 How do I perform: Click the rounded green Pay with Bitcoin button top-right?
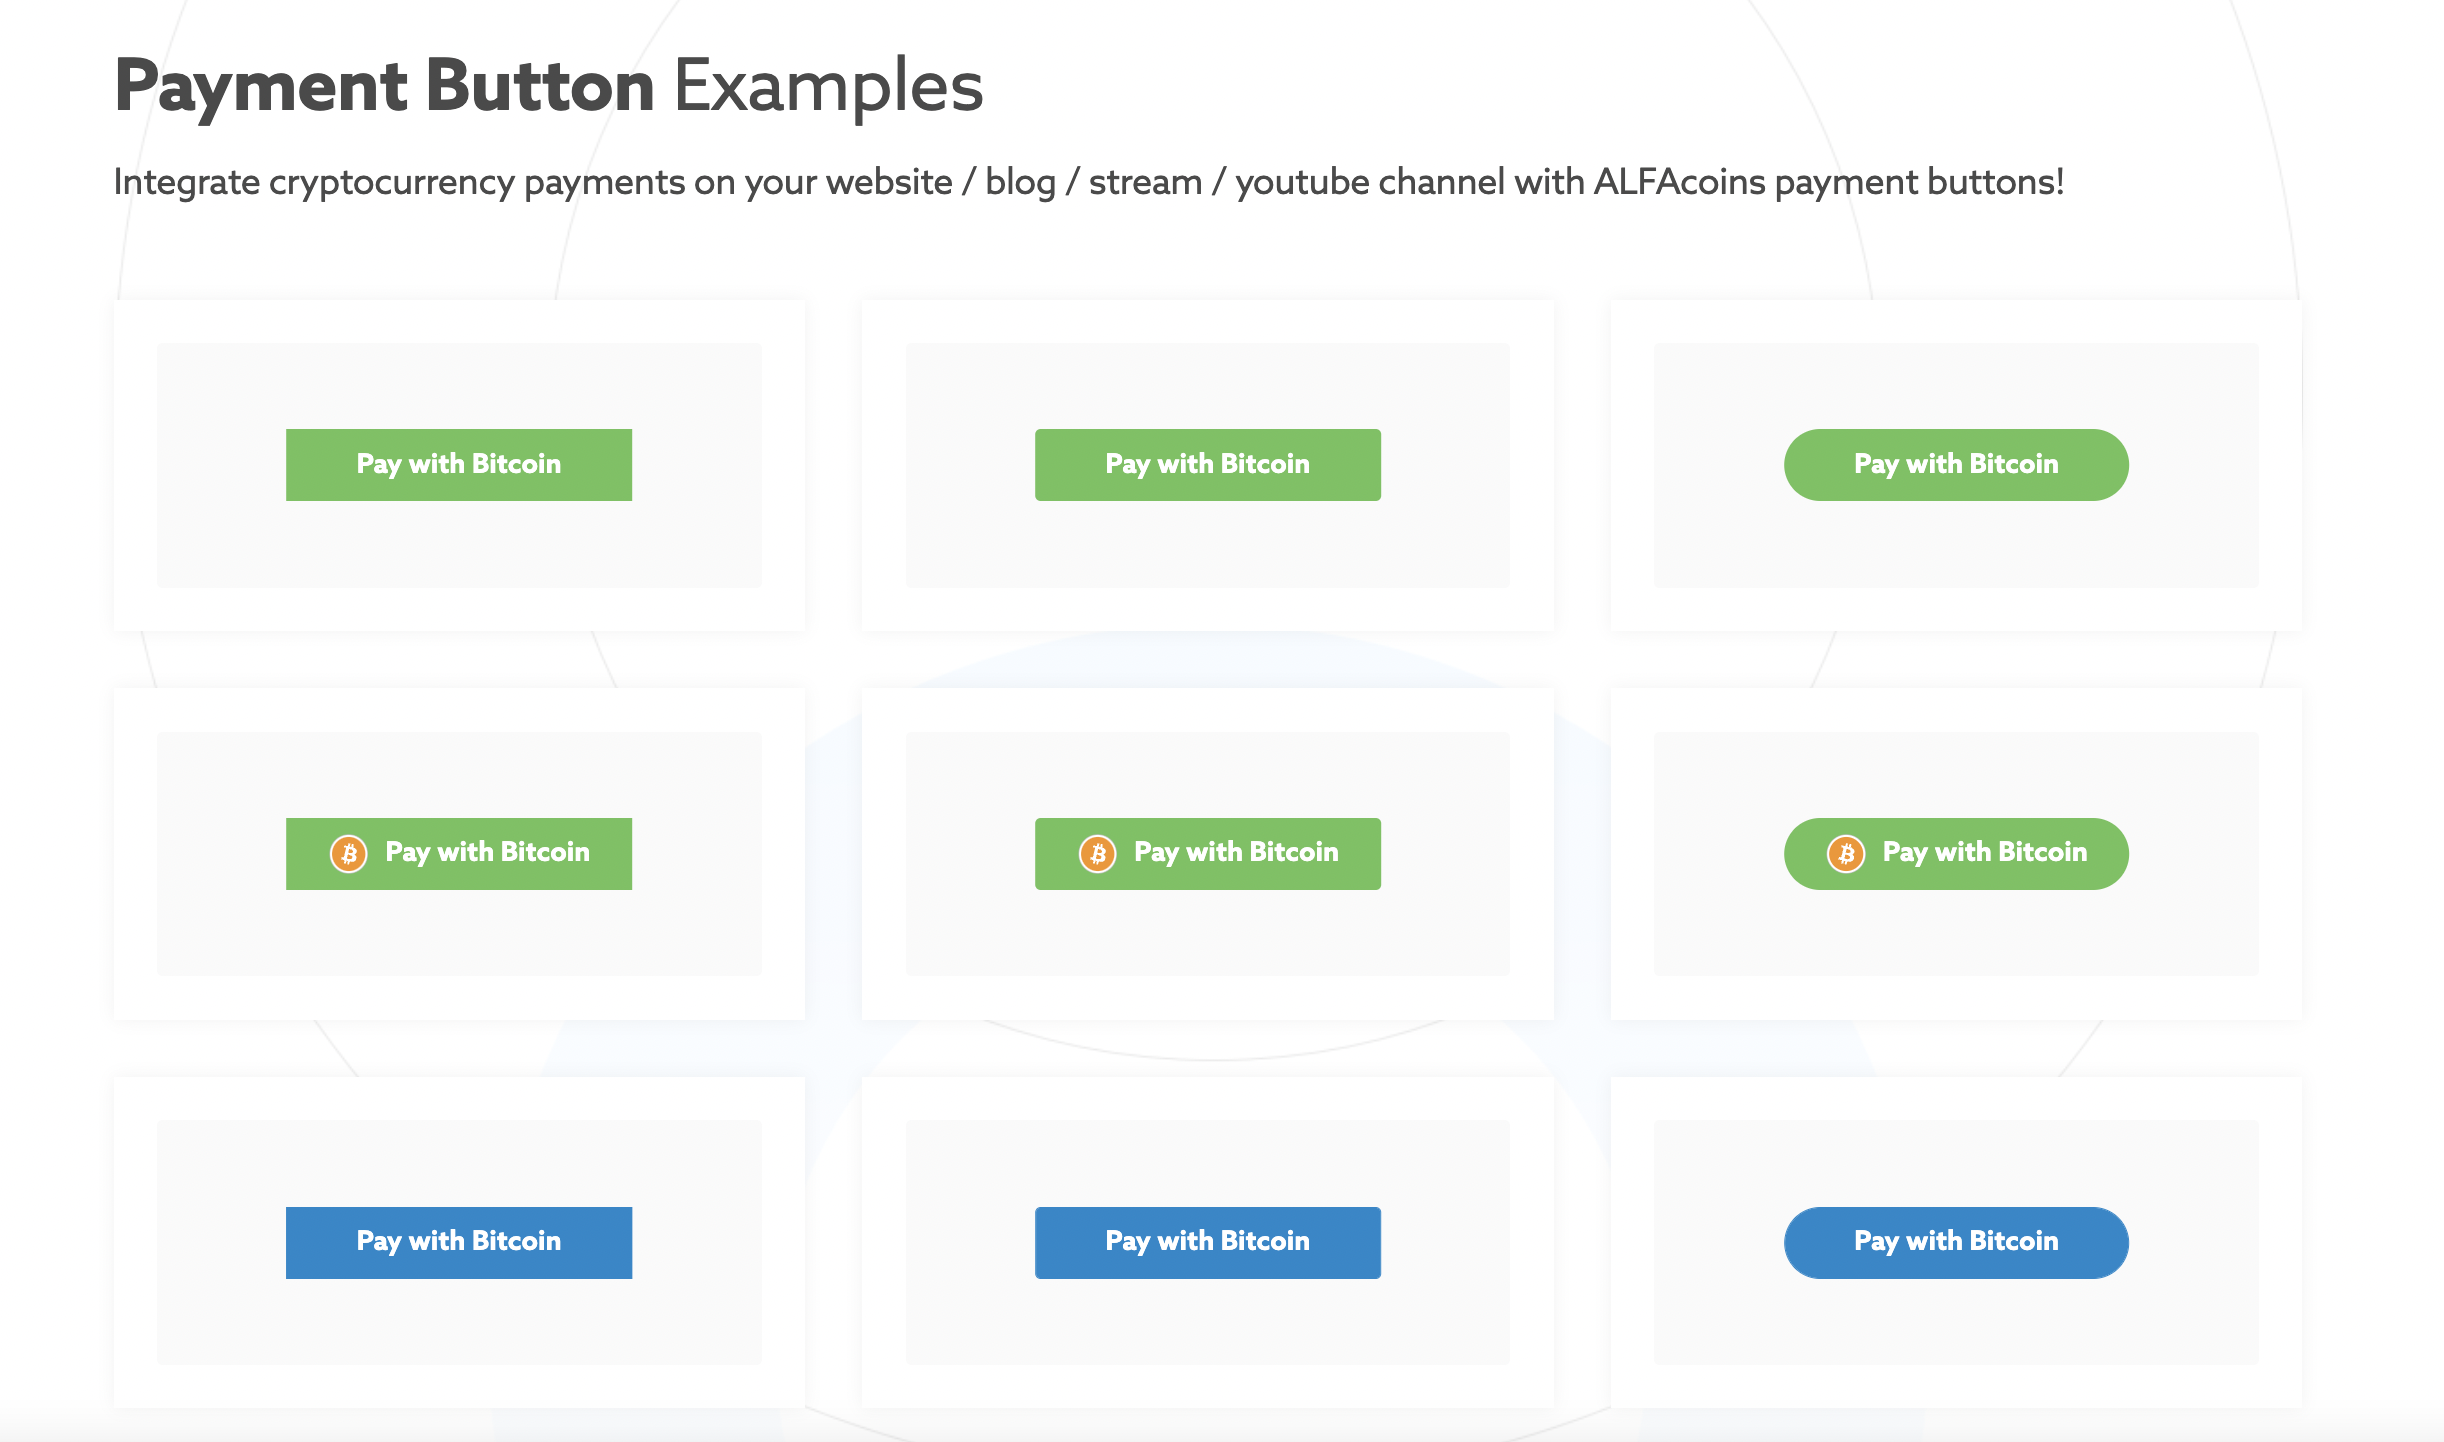tap(1955, 464)
